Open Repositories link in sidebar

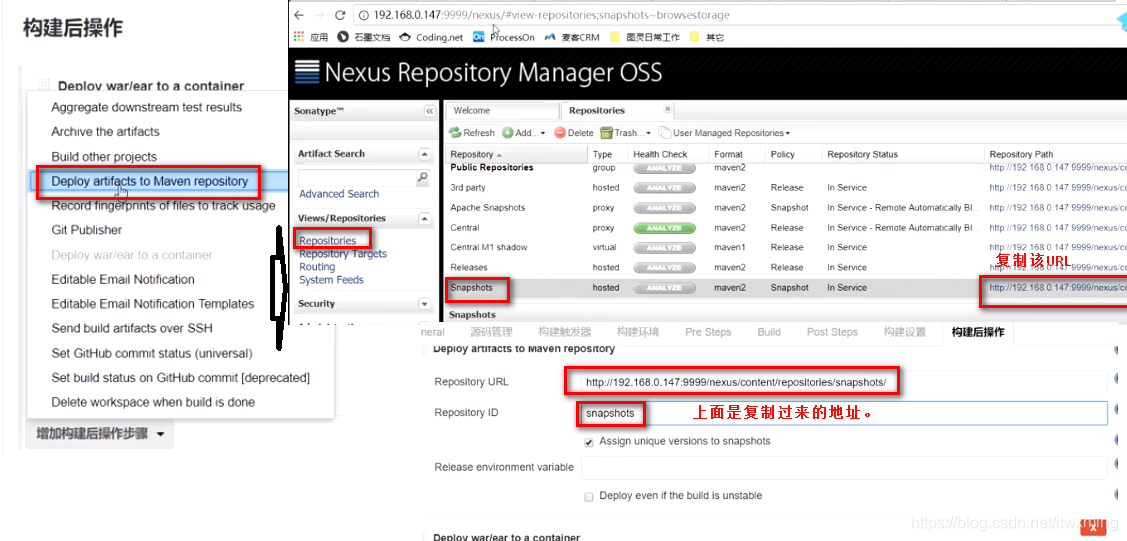pos(328,241)
